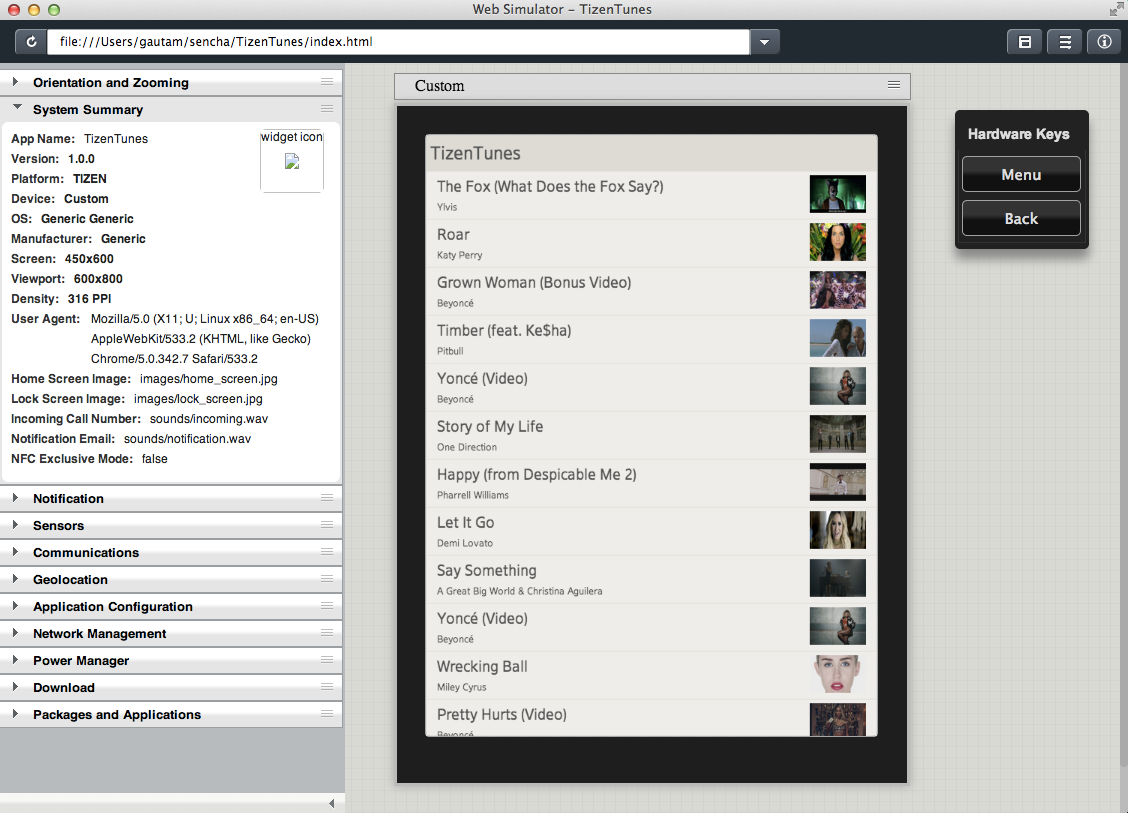Click drag handle of Notification panel
1128x813 pixels.
pyautogui.click(x=327, y=497)
